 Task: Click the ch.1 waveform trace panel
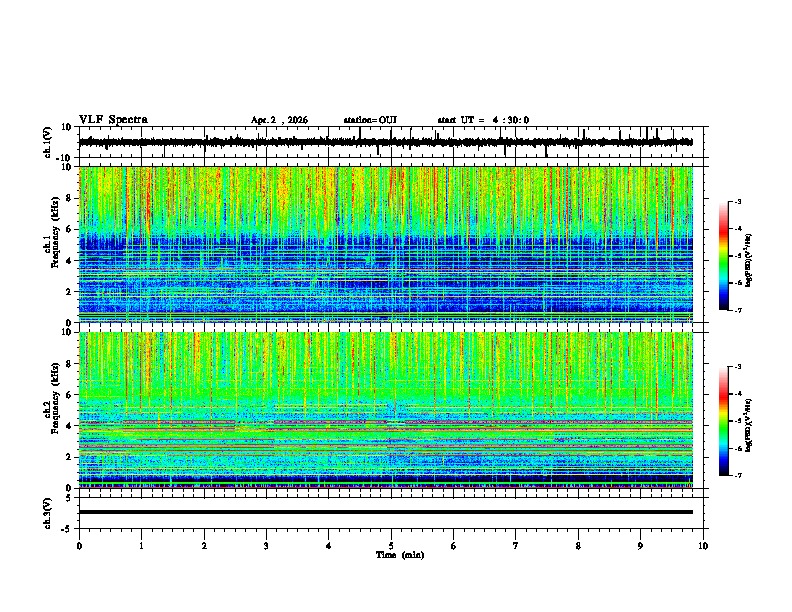(393, 142)
